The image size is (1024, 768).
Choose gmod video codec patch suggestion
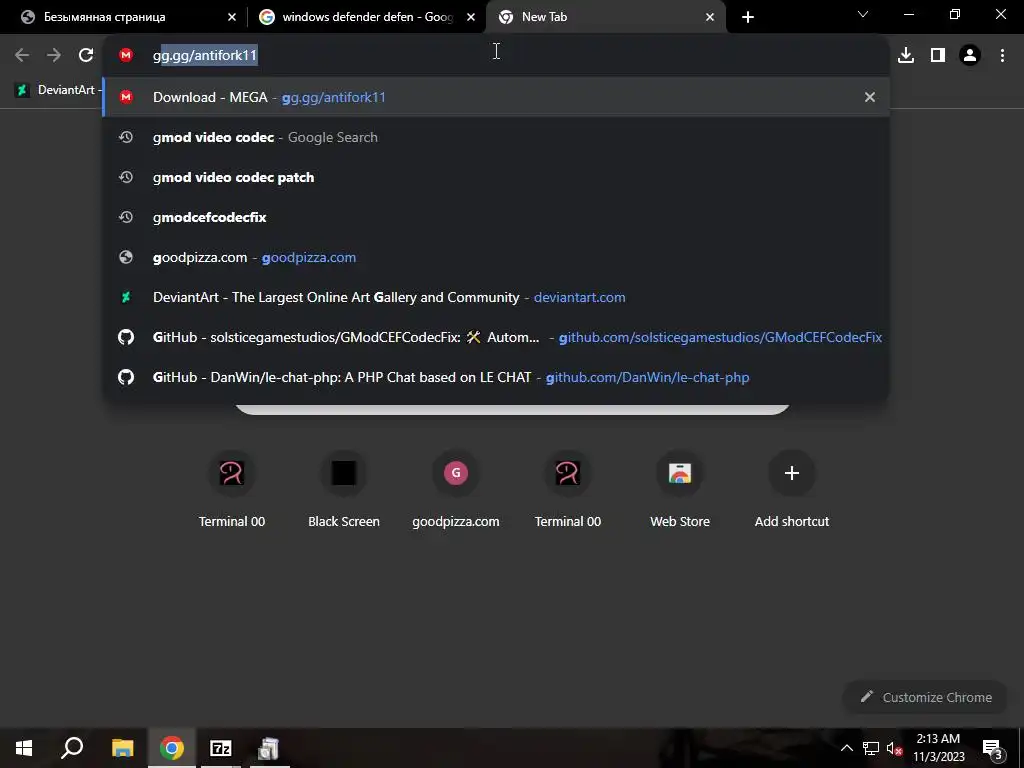tap(496, 178)
